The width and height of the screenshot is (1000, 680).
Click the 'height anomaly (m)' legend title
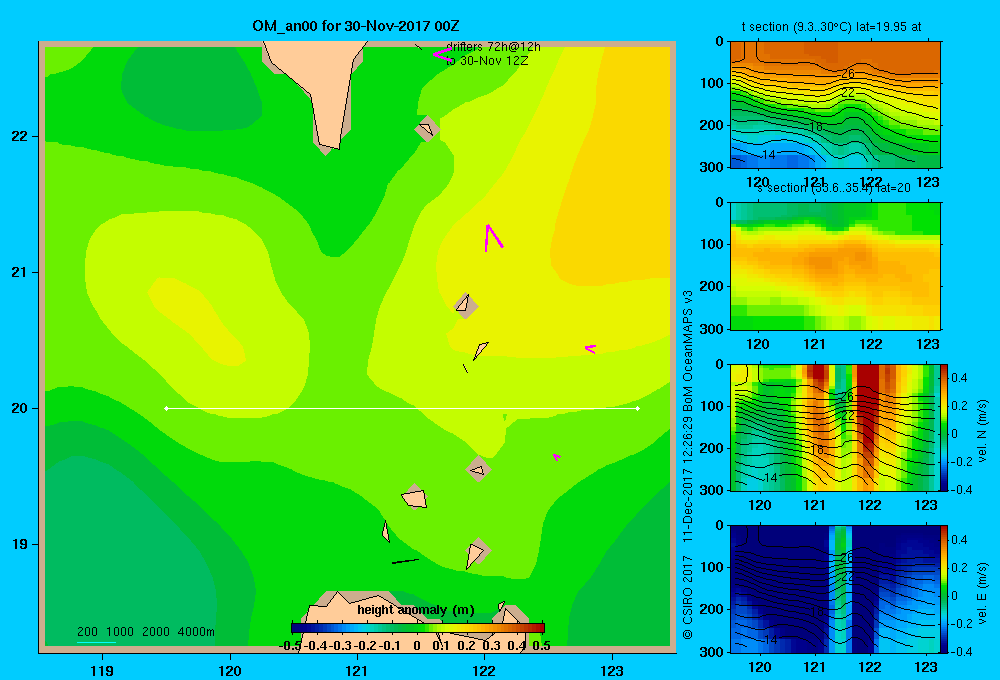[416, 610]
